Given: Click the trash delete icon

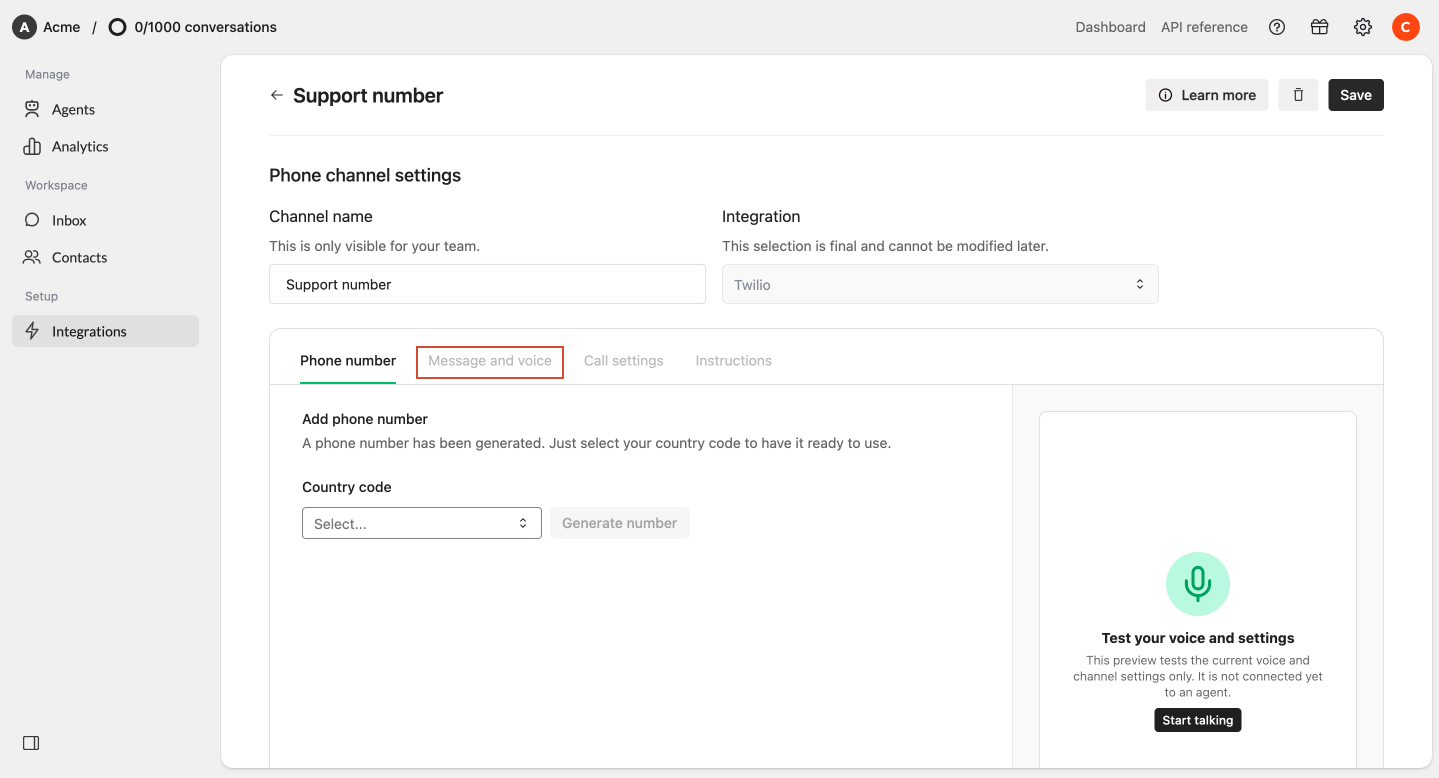Looking at the screenshot, I should (x=1298, y=95).
